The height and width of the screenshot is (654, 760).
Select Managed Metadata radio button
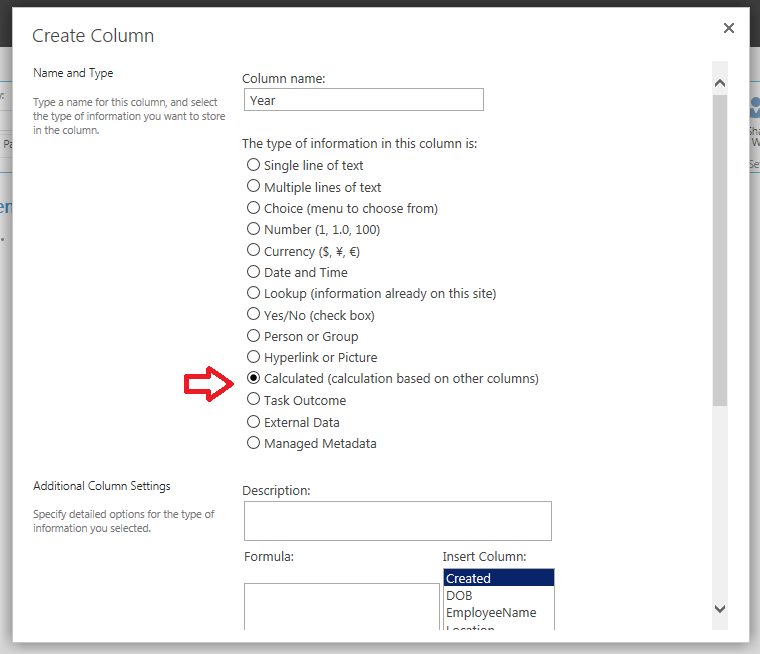pyautogui.click(x=254, y=443)
